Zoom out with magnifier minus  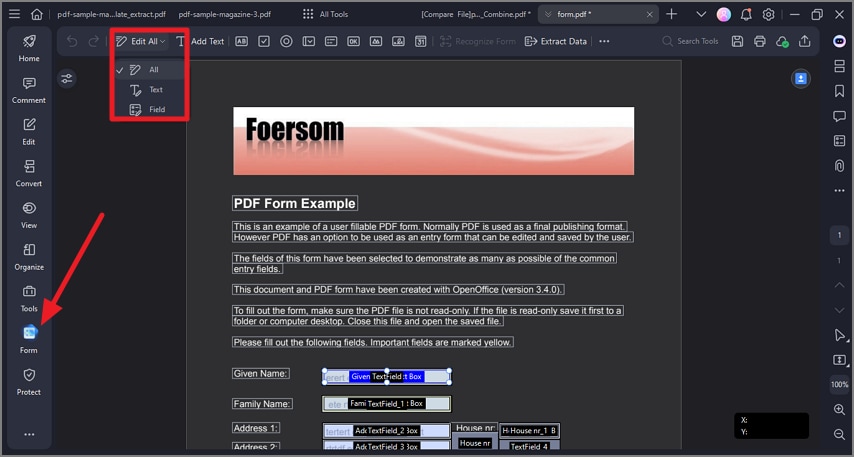click(839, 434)
